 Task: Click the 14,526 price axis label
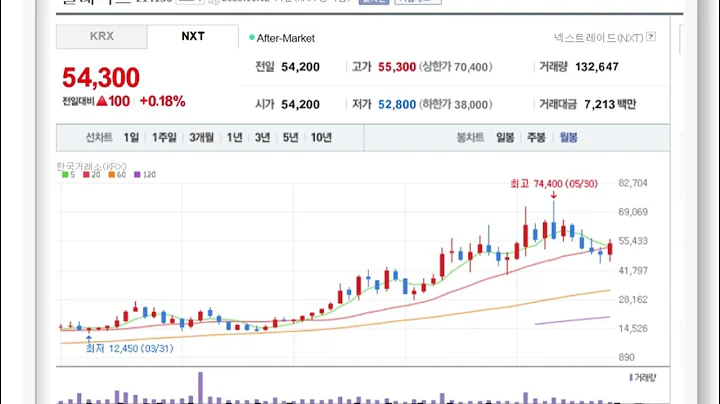pos(633,328)
